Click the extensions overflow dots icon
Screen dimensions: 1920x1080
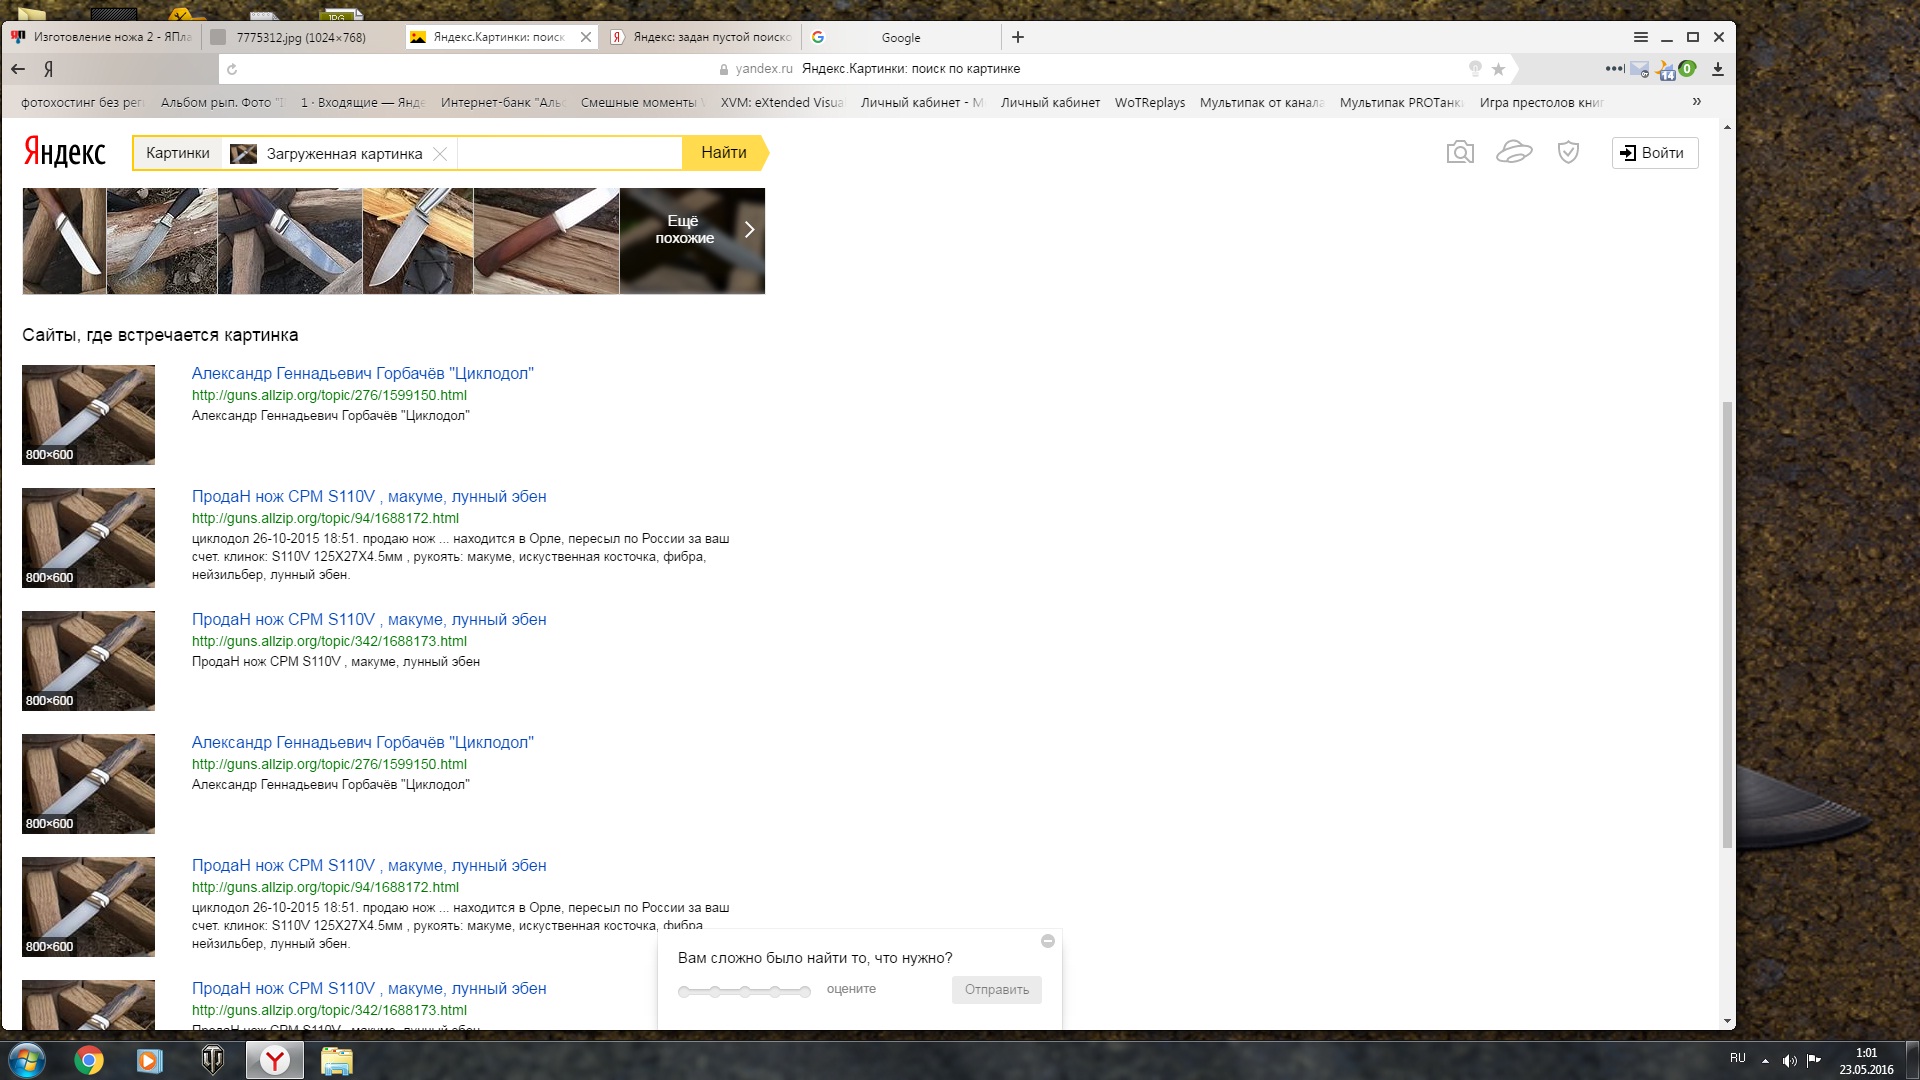(1614, 69)
